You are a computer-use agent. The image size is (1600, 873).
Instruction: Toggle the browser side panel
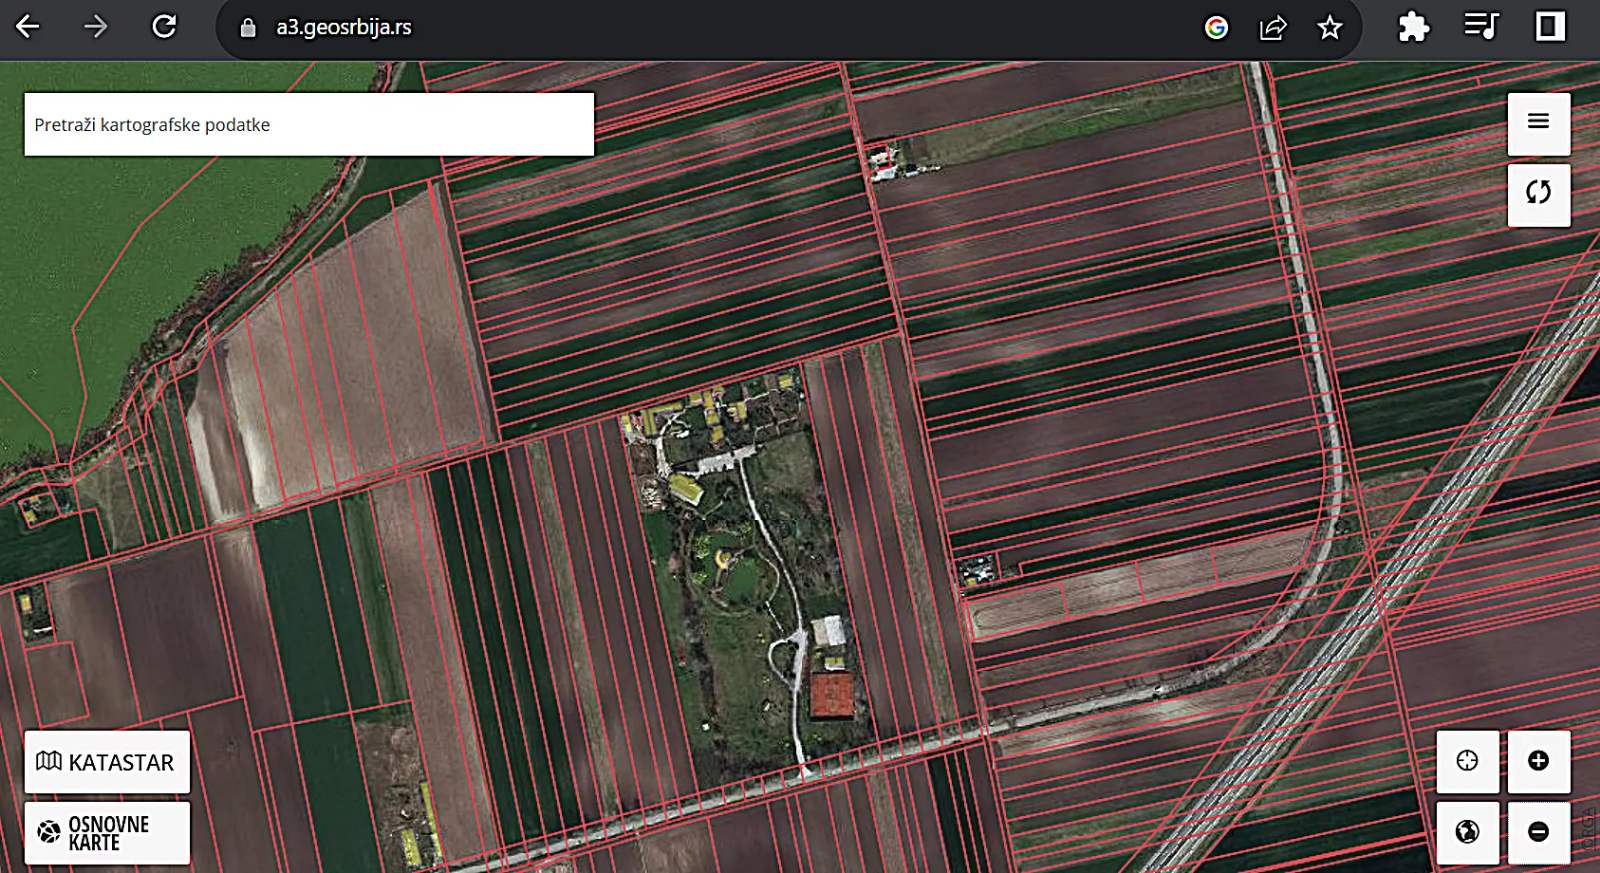pyautogui.click(x=1550, y=27)
